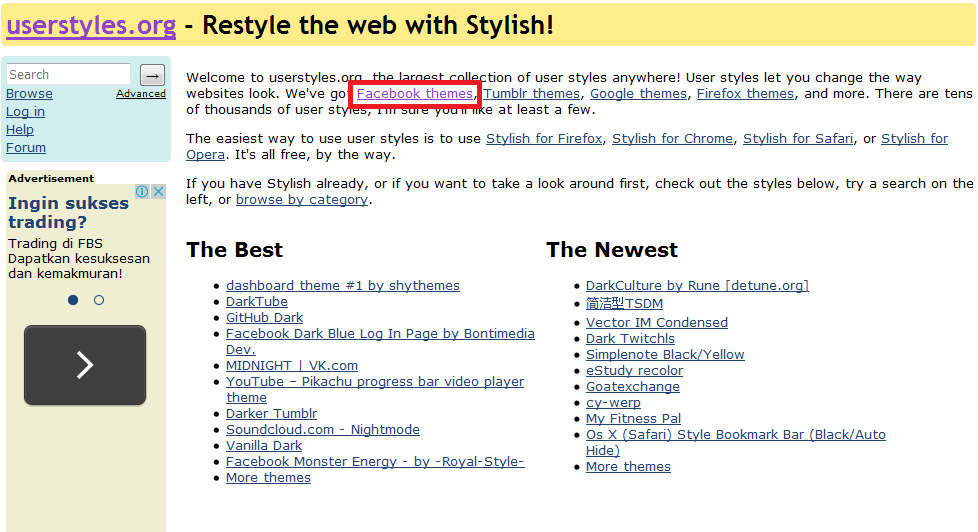Open Vanilla Dark style link

pos(264,446)
